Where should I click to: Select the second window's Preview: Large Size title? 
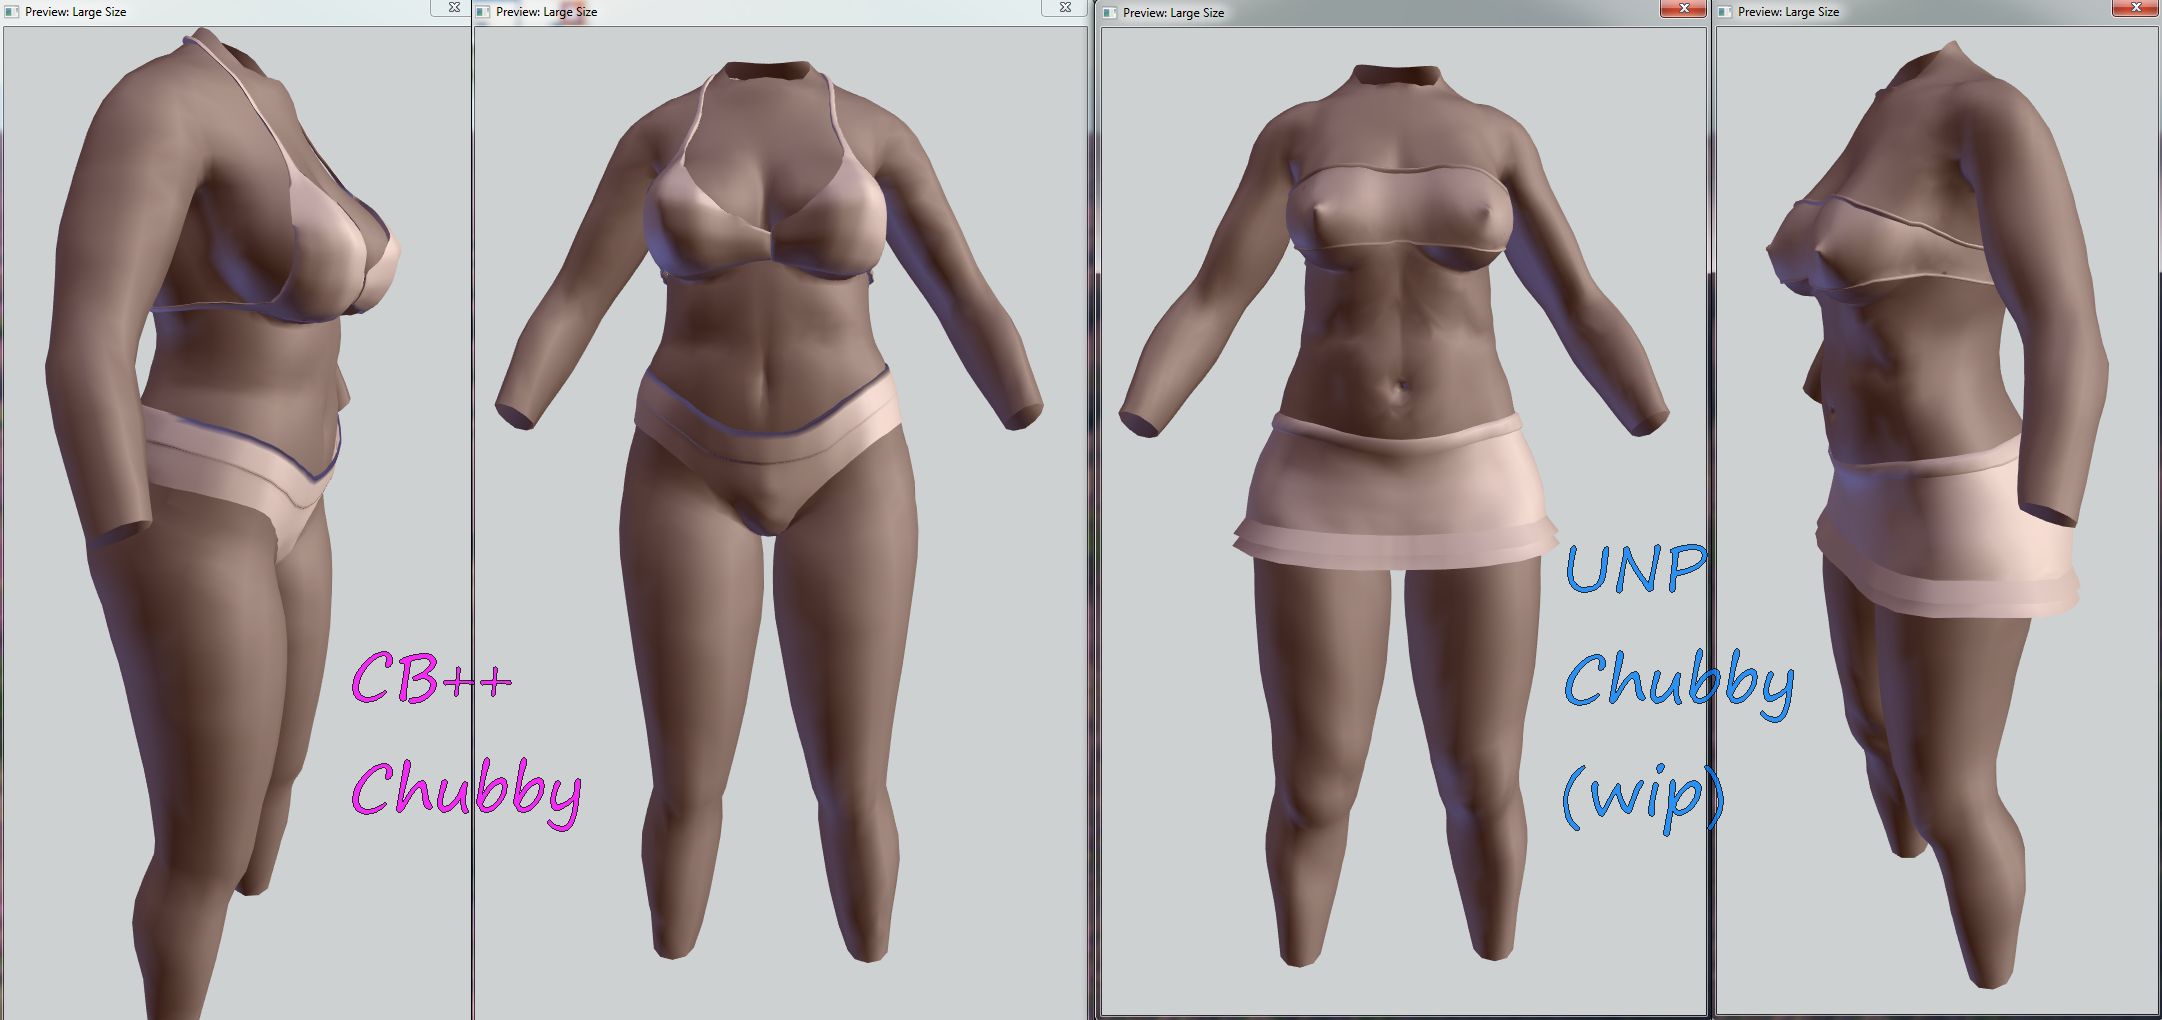coord(546,12)
